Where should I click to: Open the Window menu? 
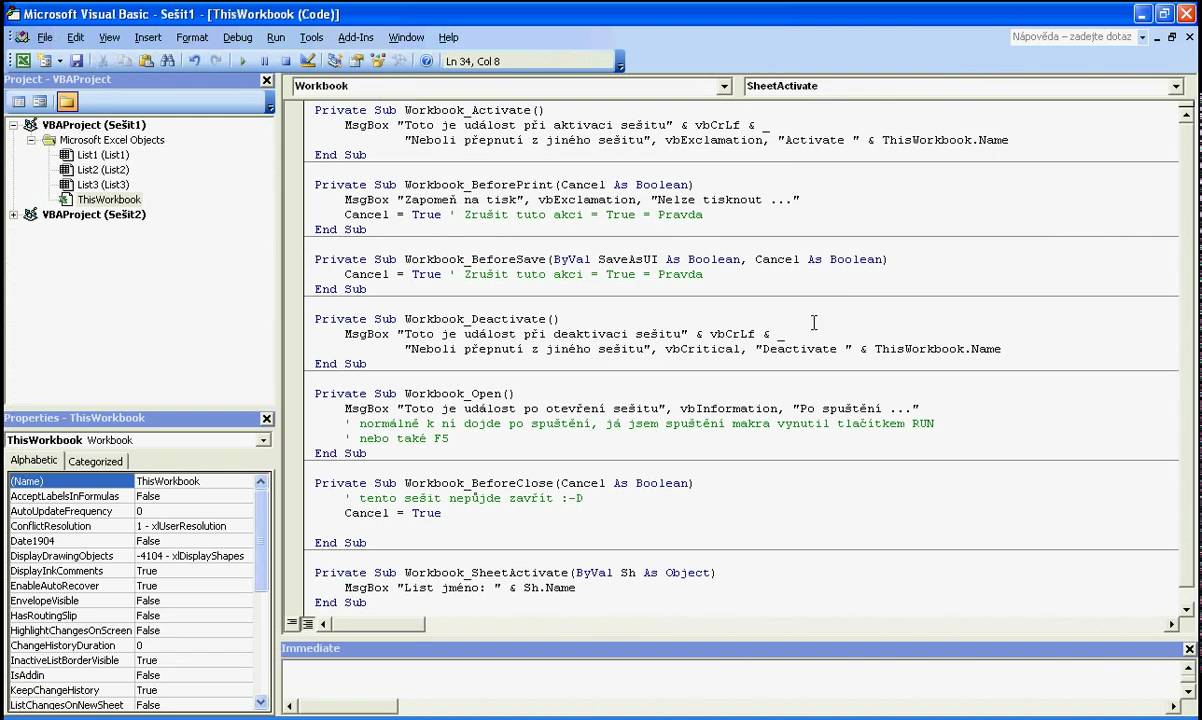tap(406, 37)
